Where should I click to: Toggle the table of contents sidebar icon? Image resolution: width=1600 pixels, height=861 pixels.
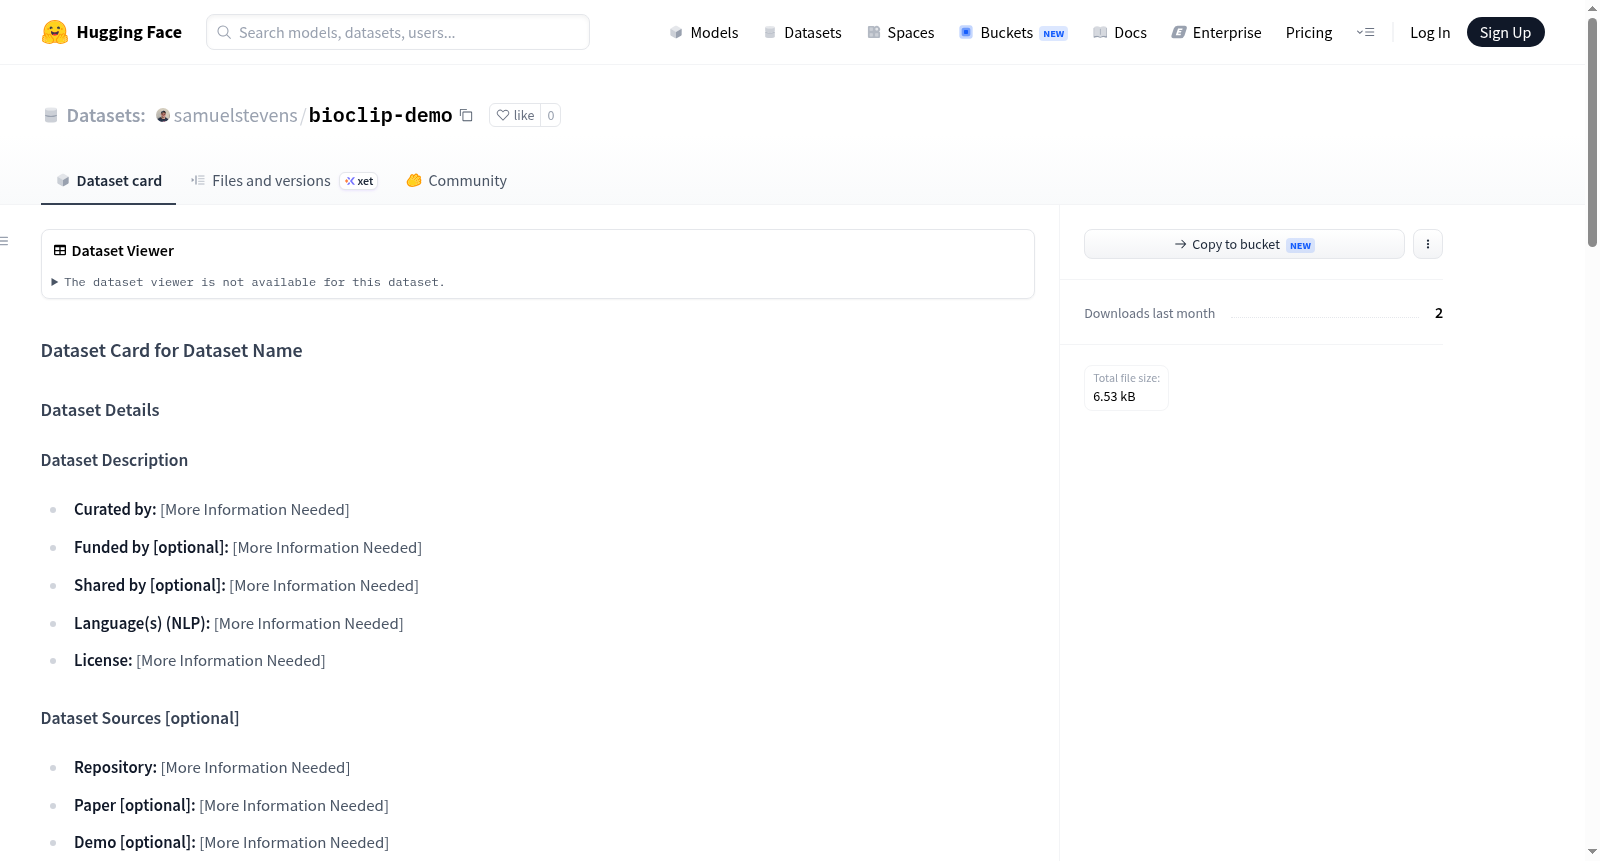[4, 241]
